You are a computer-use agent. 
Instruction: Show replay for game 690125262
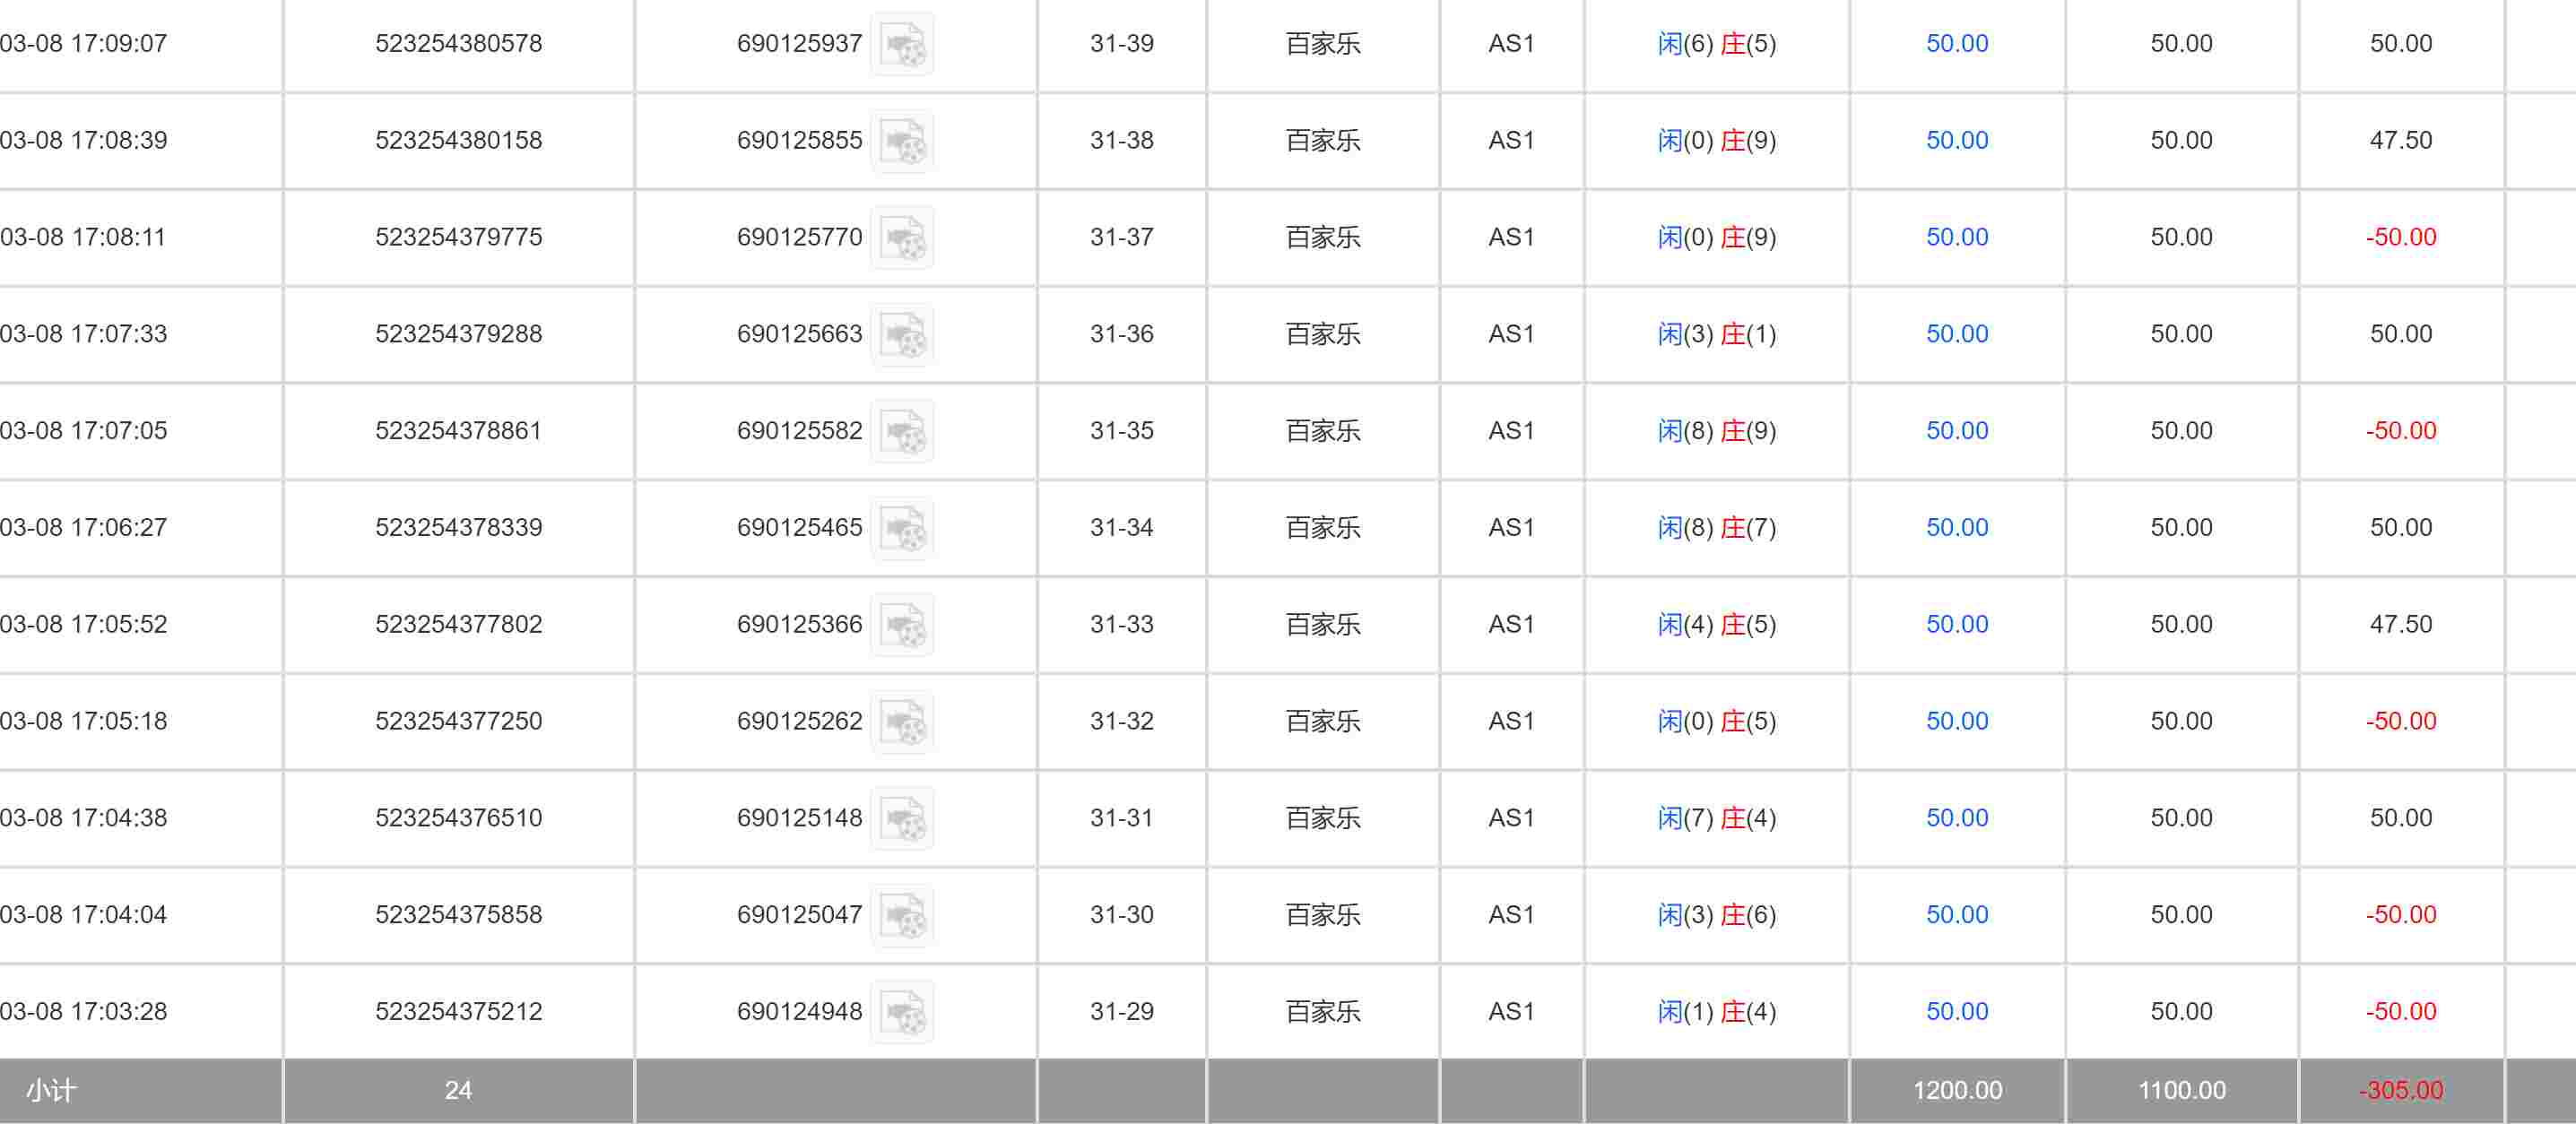click(902, 722)
